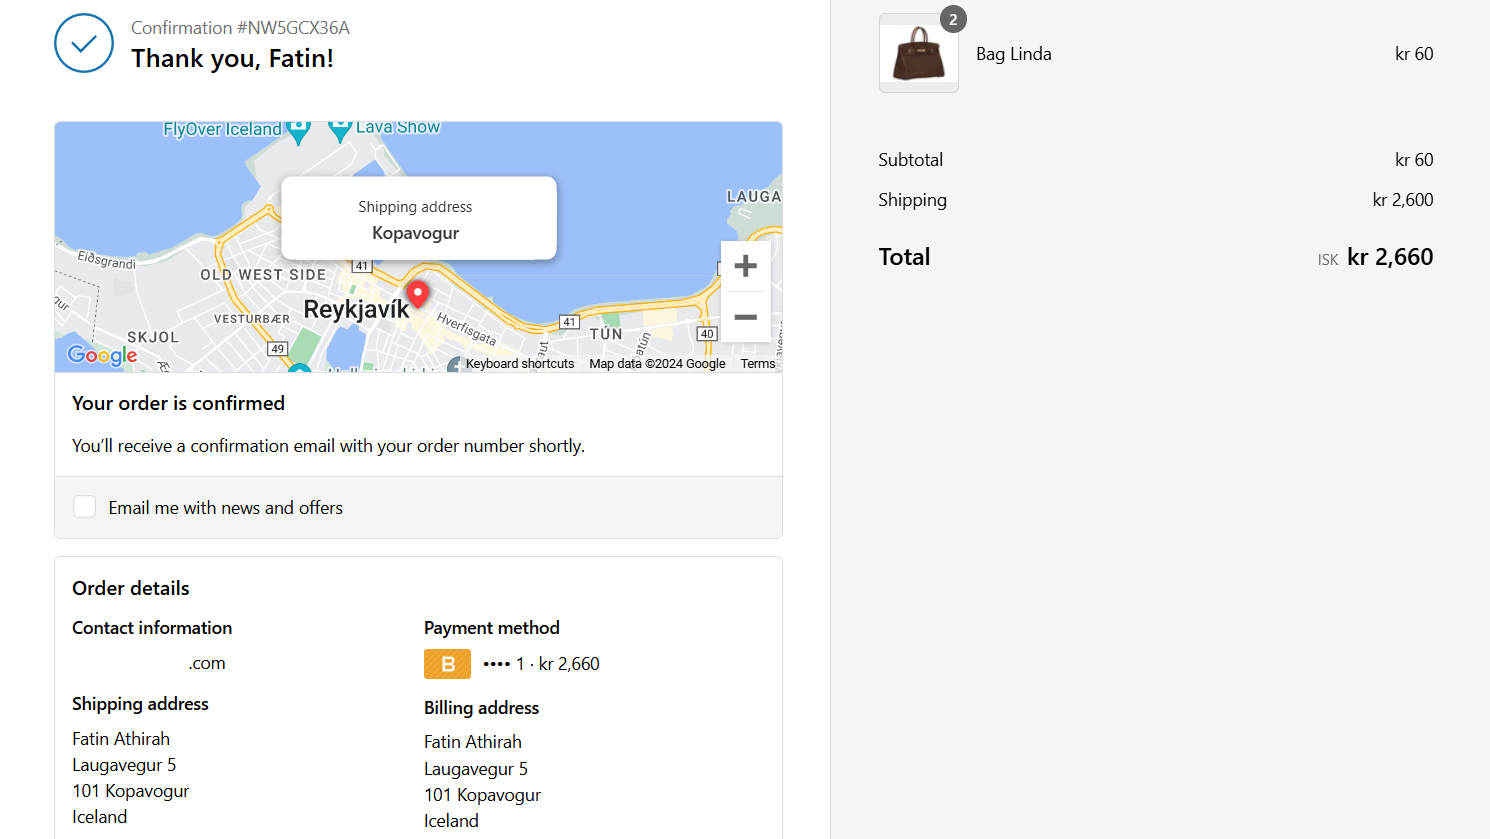The width and height of the screenshot is (1490, 839).
Task: Click the Google logo on the map
Action: tap(102, 355)
